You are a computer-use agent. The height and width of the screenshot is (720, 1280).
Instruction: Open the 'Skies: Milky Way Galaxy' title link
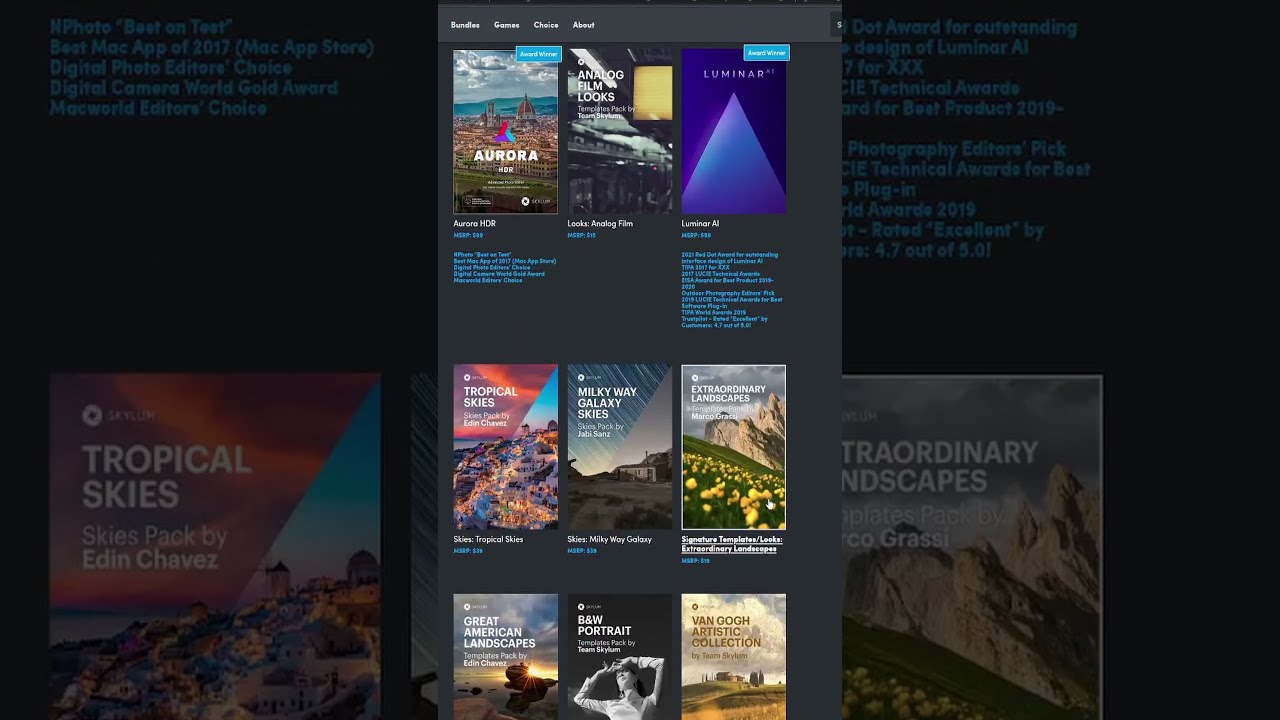pyautogui.click(x=610, y=540)
